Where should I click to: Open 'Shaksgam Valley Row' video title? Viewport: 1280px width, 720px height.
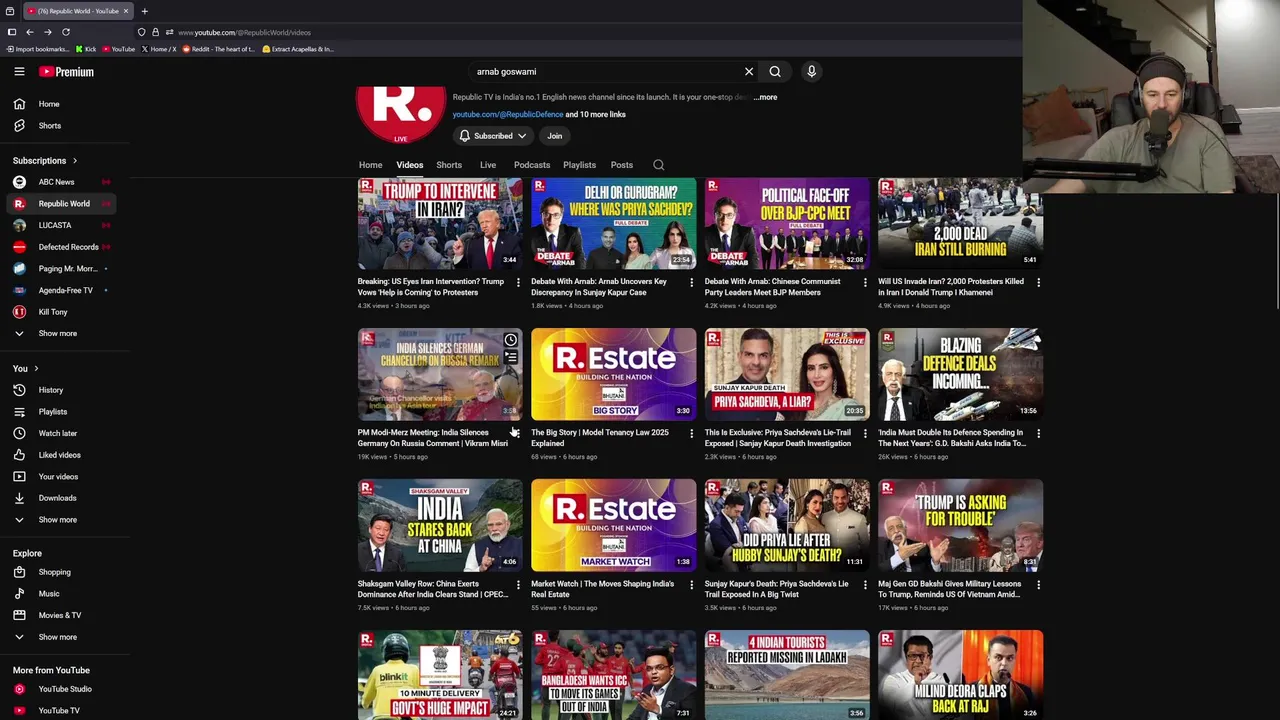click(432, 589)
